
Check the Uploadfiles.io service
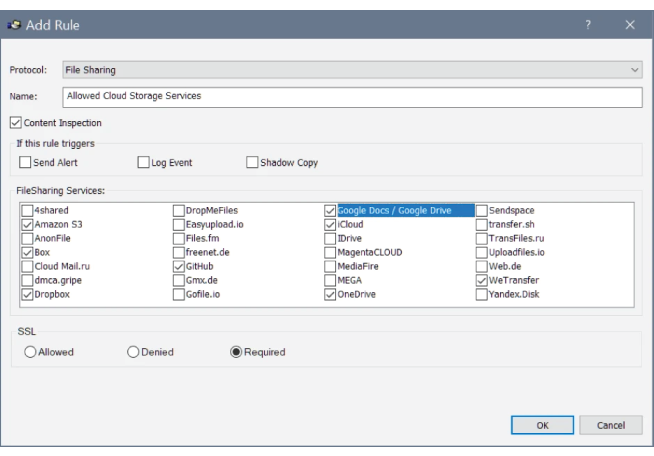[482, 252]
